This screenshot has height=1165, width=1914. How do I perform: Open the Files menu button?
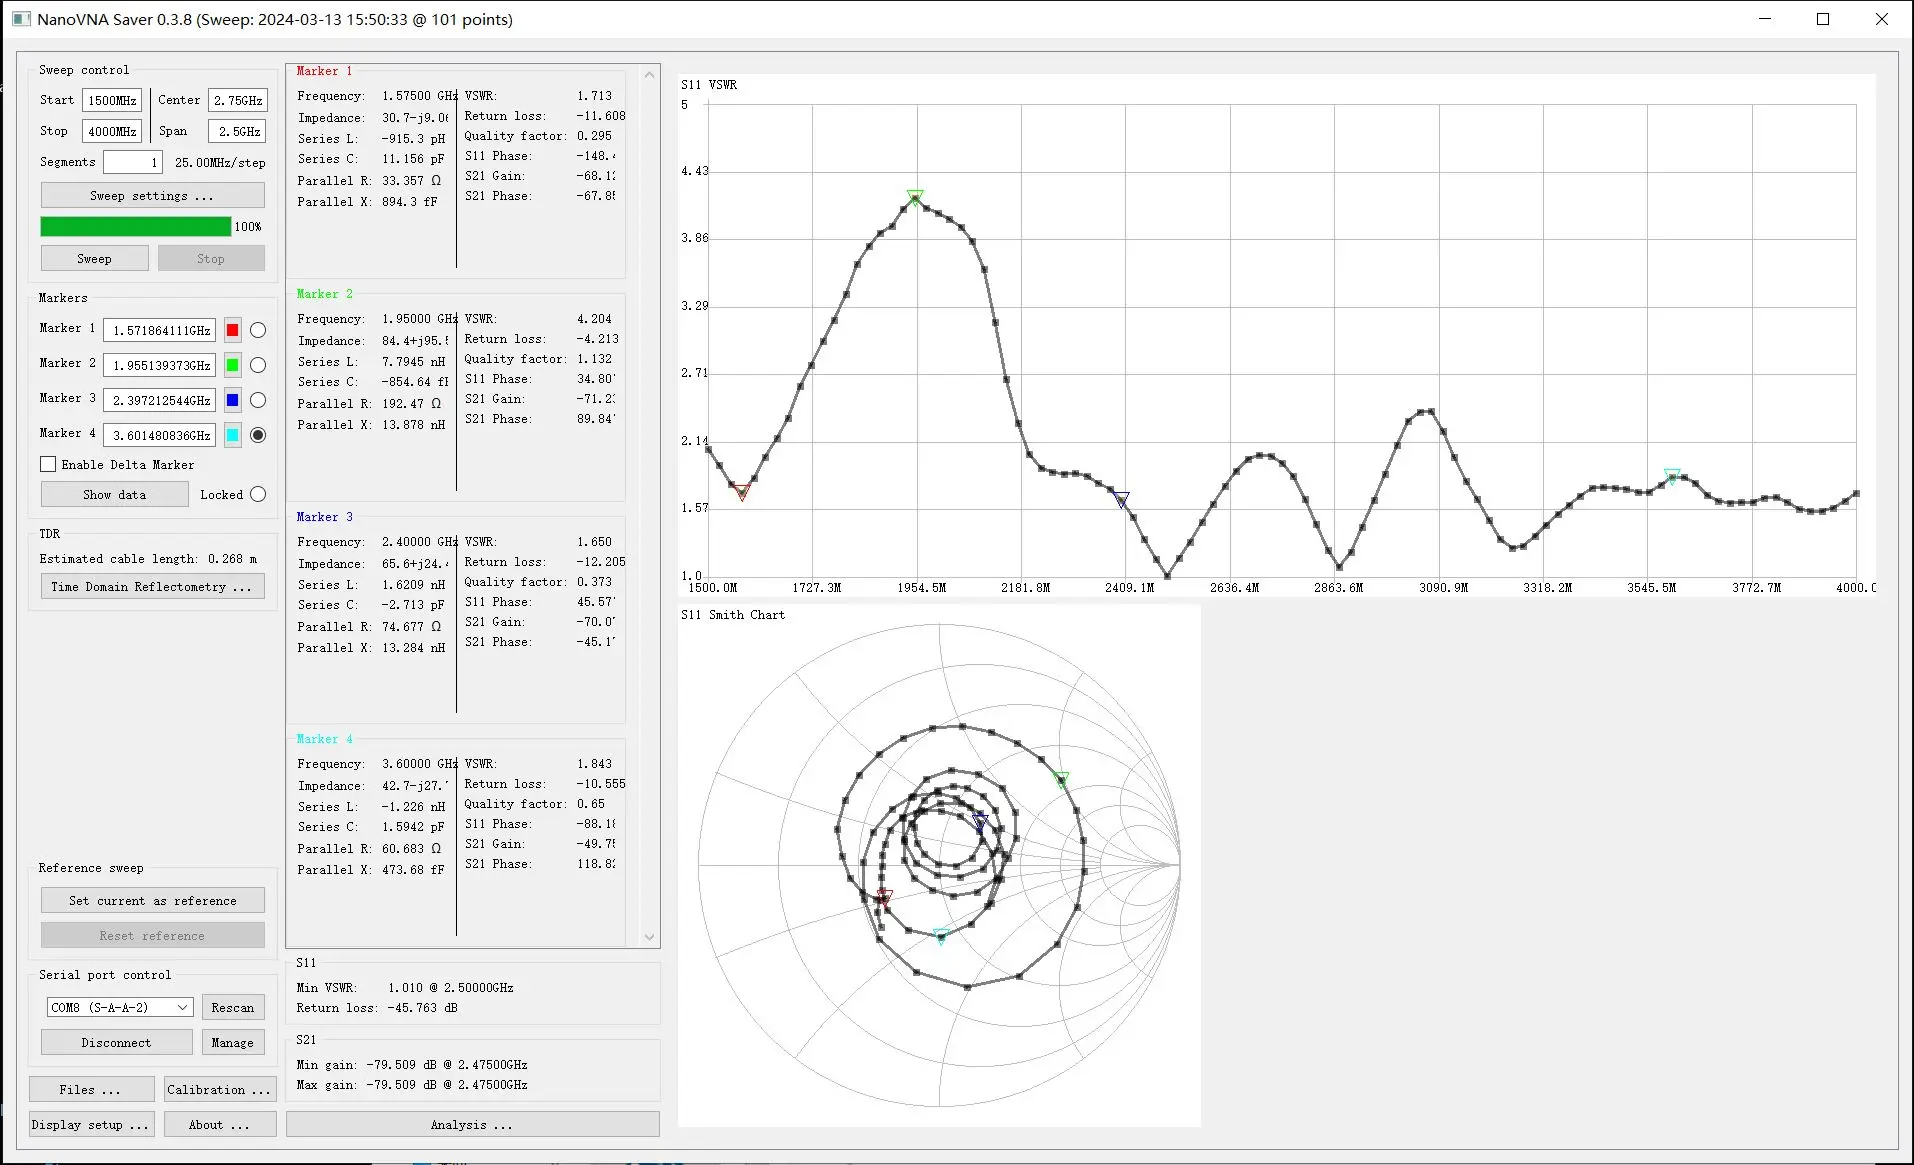point(91,1089)
